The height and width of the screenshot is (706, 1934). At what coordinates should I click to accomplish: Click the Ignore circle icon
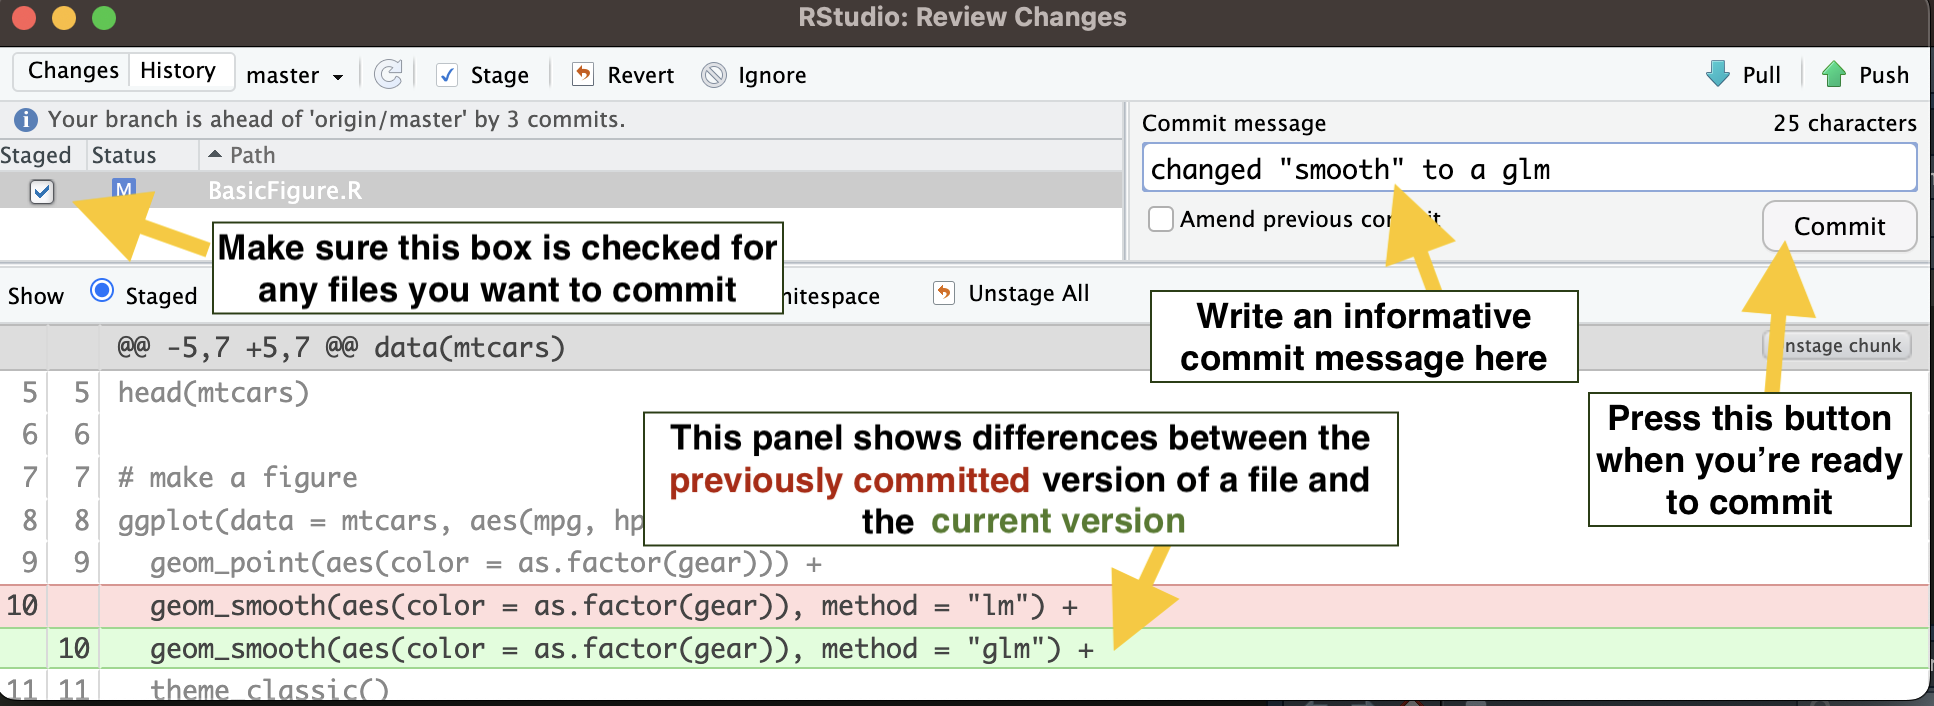[x=714, y=75]
